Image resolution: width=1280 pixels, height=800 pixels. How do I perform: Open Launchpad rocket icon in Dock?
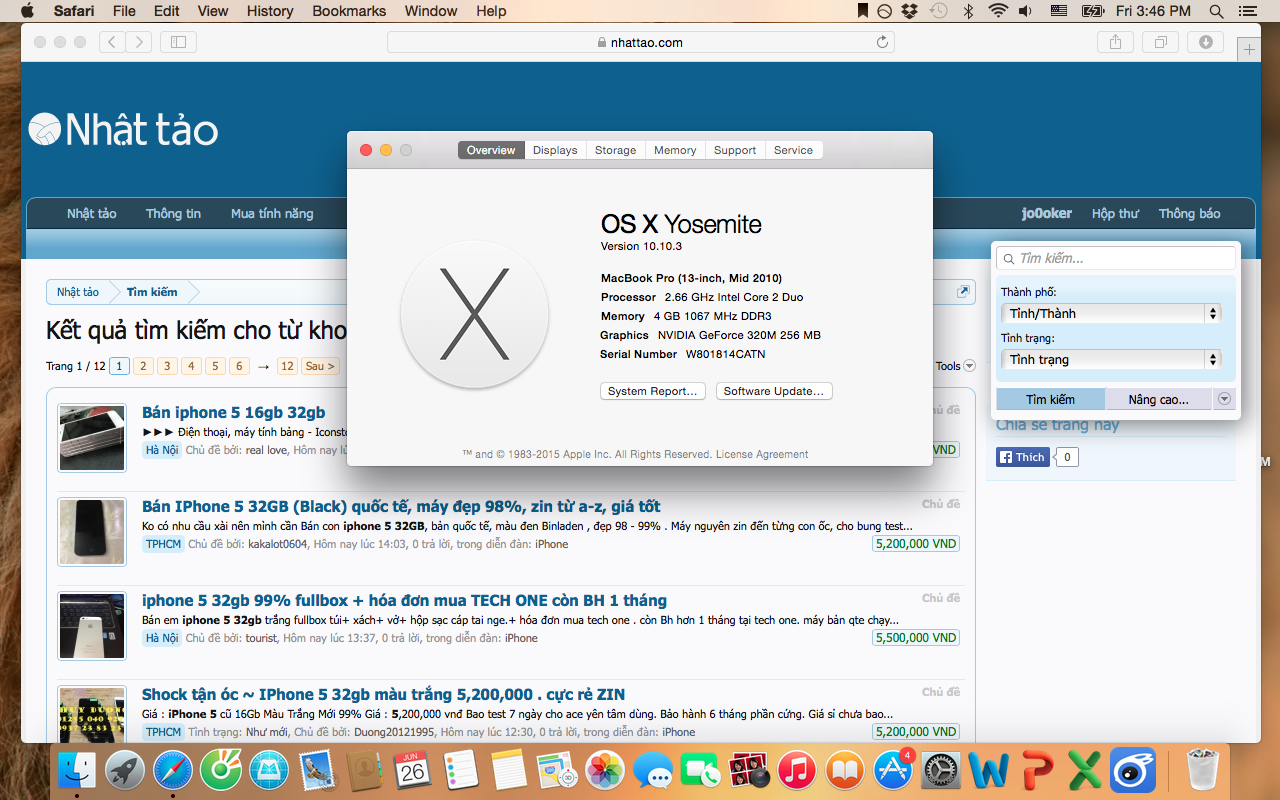125,770
